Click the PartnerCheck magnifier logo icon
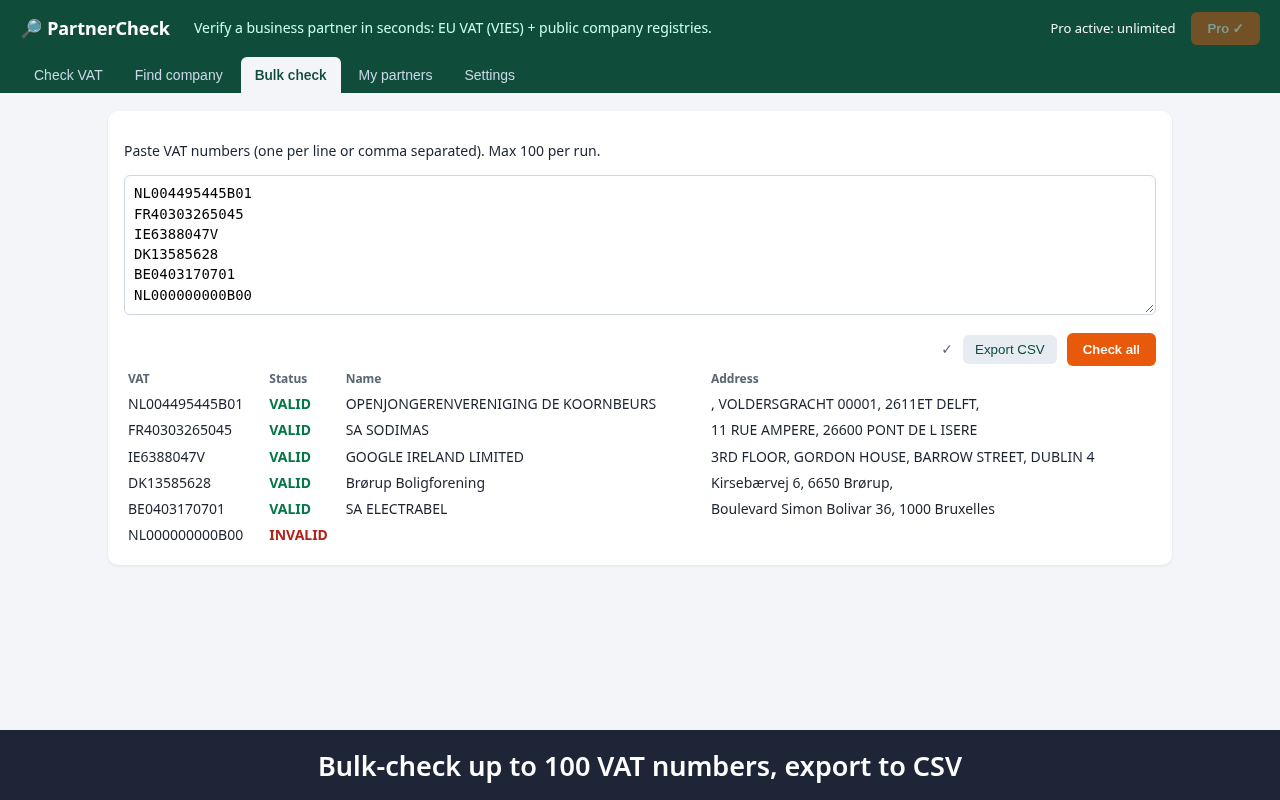Viewport: 1280px width, 800px height. (31, 28)
